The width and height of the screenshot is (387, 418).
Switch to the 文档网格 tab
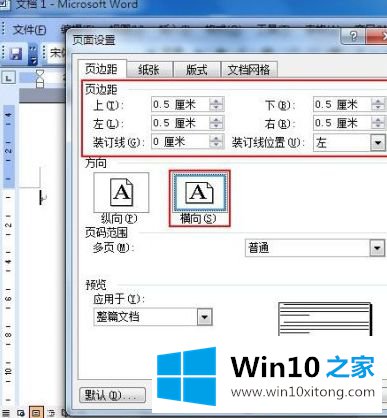point(249,70)
